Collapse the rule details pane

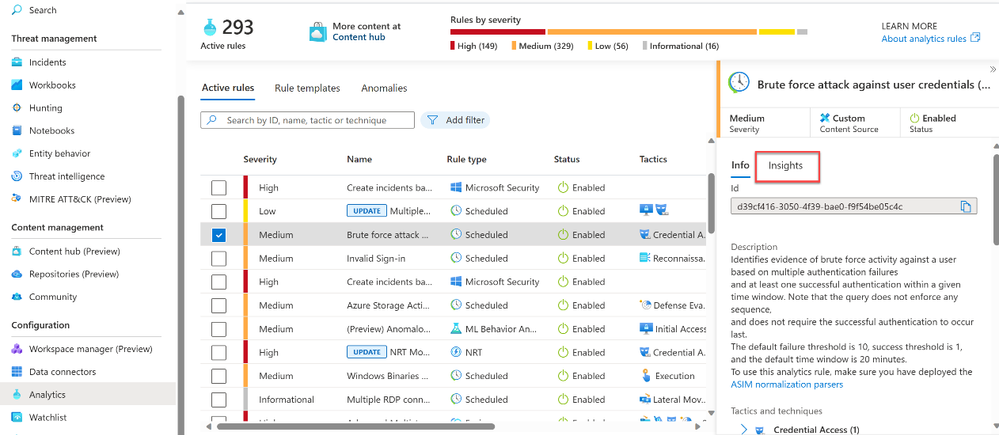pos(993,69)
